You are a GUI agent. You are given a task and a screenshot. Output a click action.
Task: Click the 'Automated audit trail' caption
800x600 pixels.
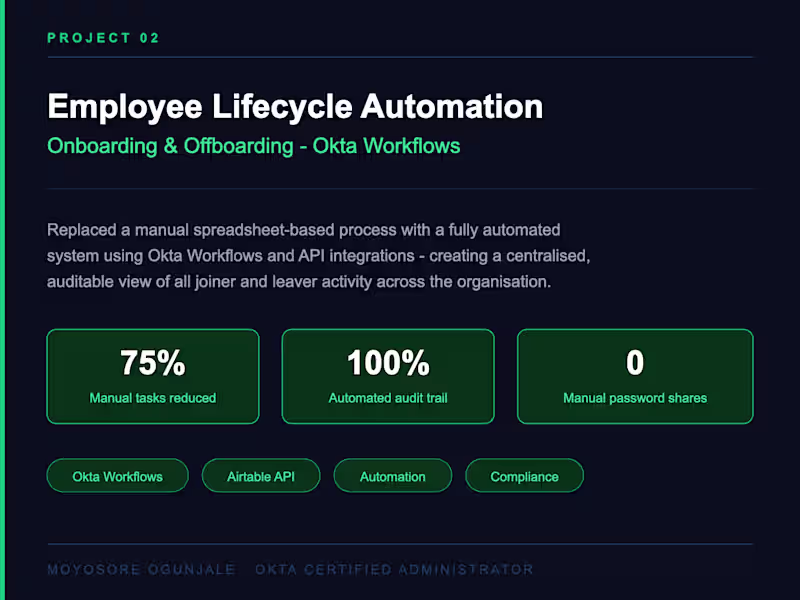388,398
